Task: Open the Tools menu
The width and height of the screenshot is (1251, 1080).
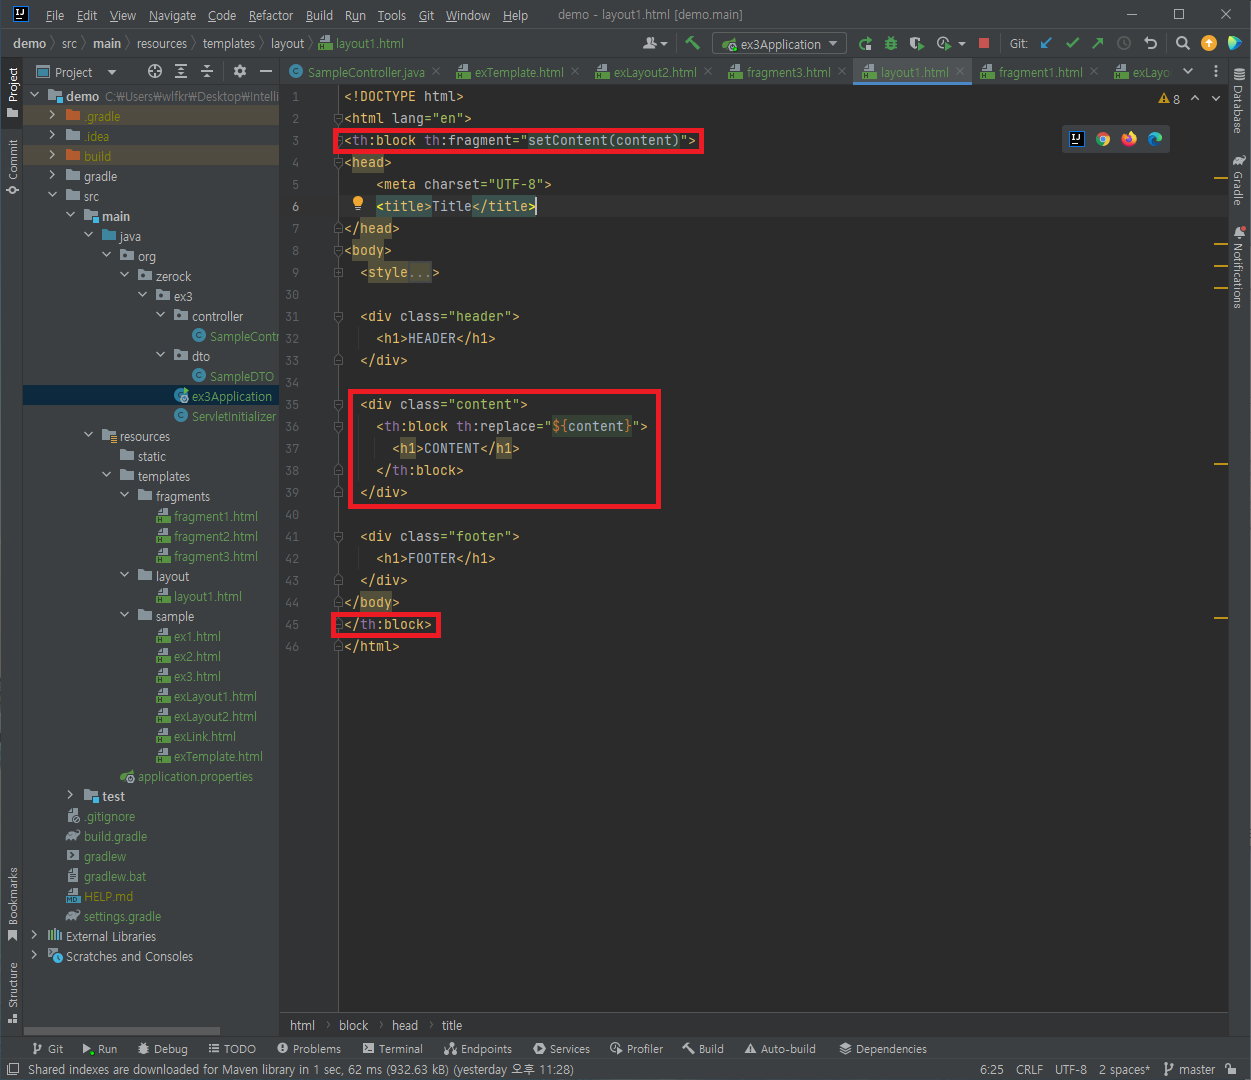Action: pos(392,15)
